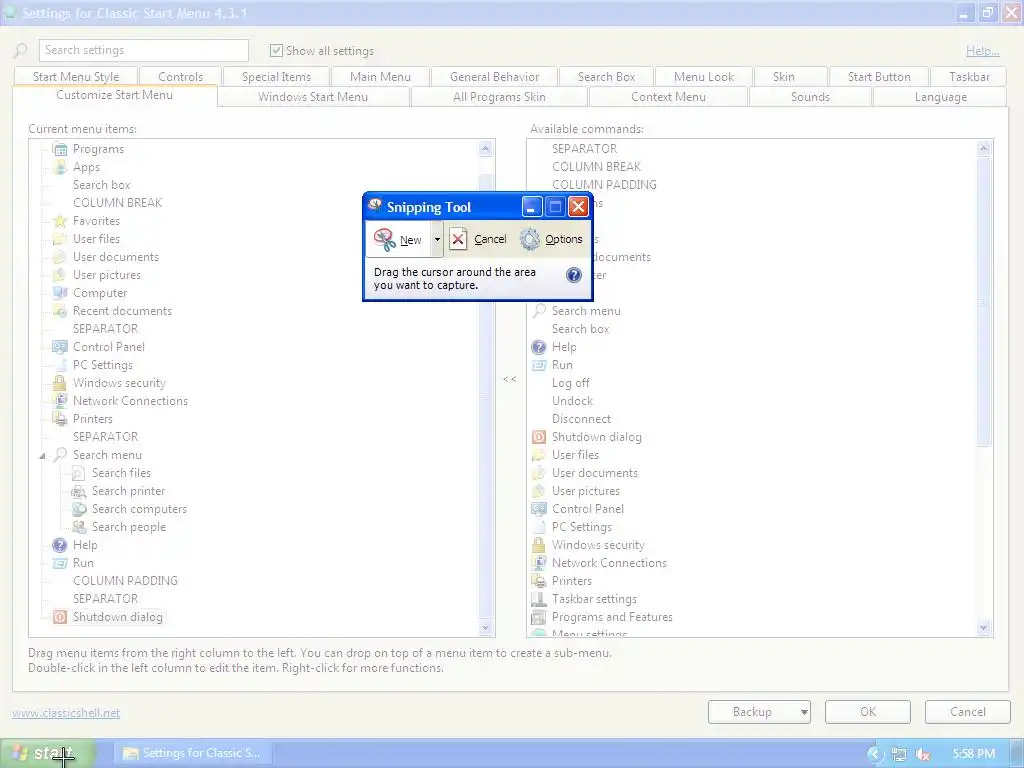Click the network icon in system tray
1024x768 pixels.
click(x=899, y=754)
